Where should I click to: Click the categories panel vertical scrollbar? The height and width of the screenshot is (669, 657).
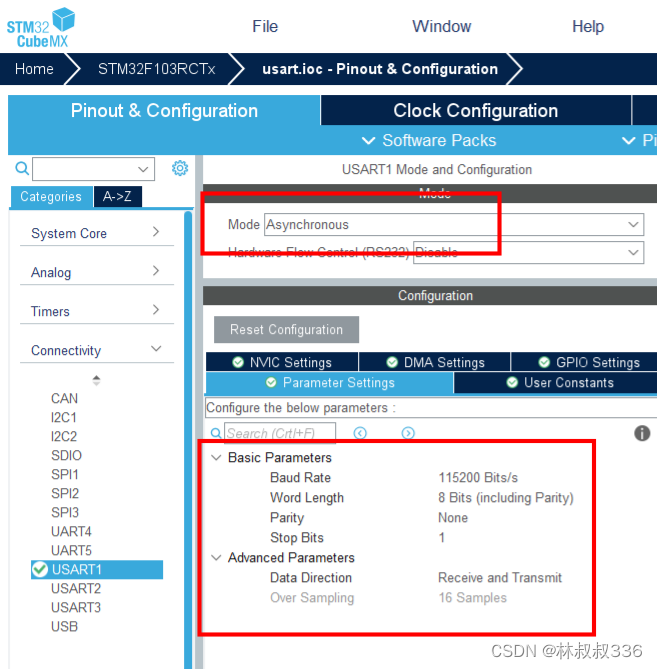pos(188,439)
